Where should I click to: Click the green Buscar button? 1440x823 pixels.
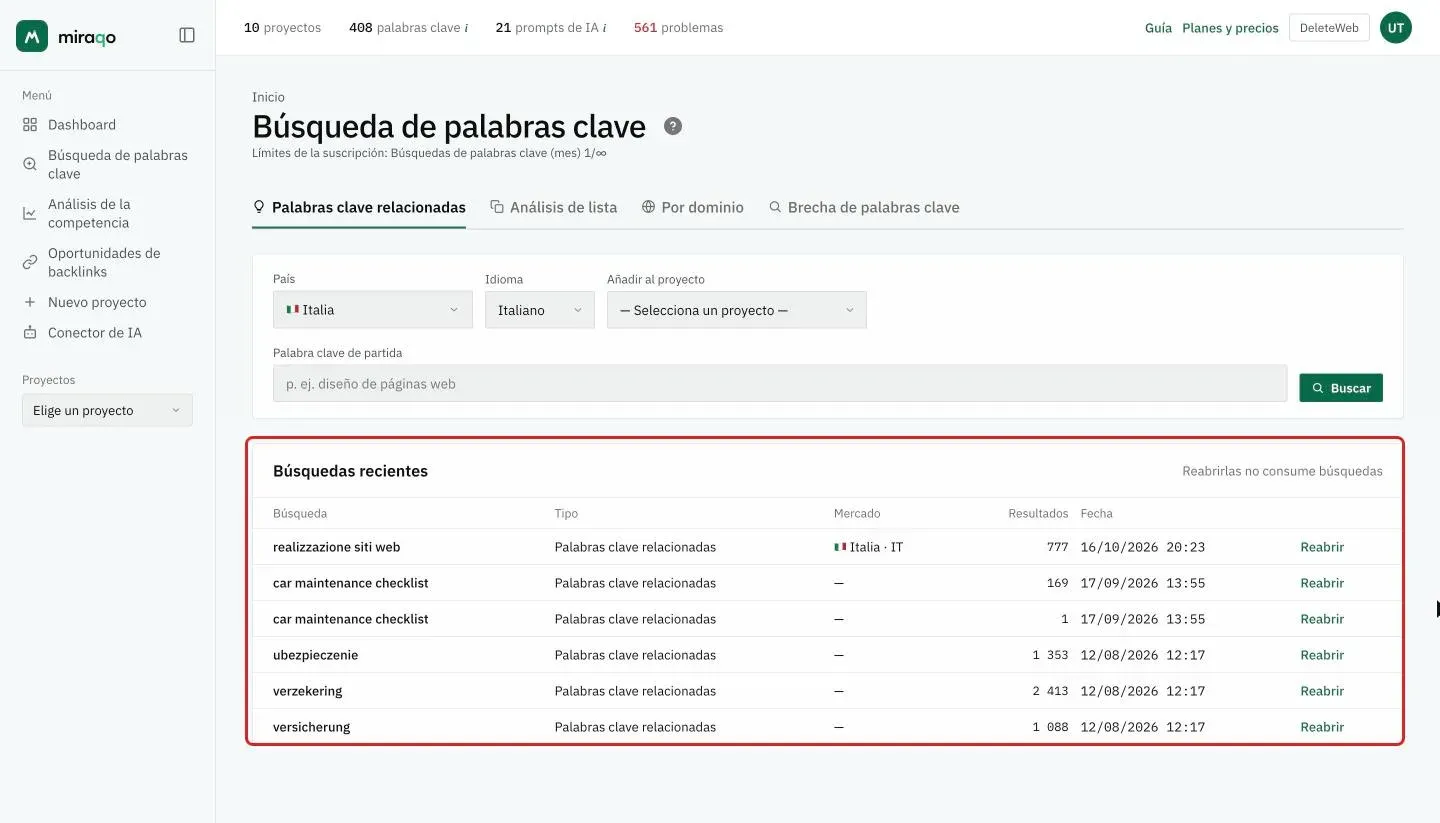click(1341, 388)
